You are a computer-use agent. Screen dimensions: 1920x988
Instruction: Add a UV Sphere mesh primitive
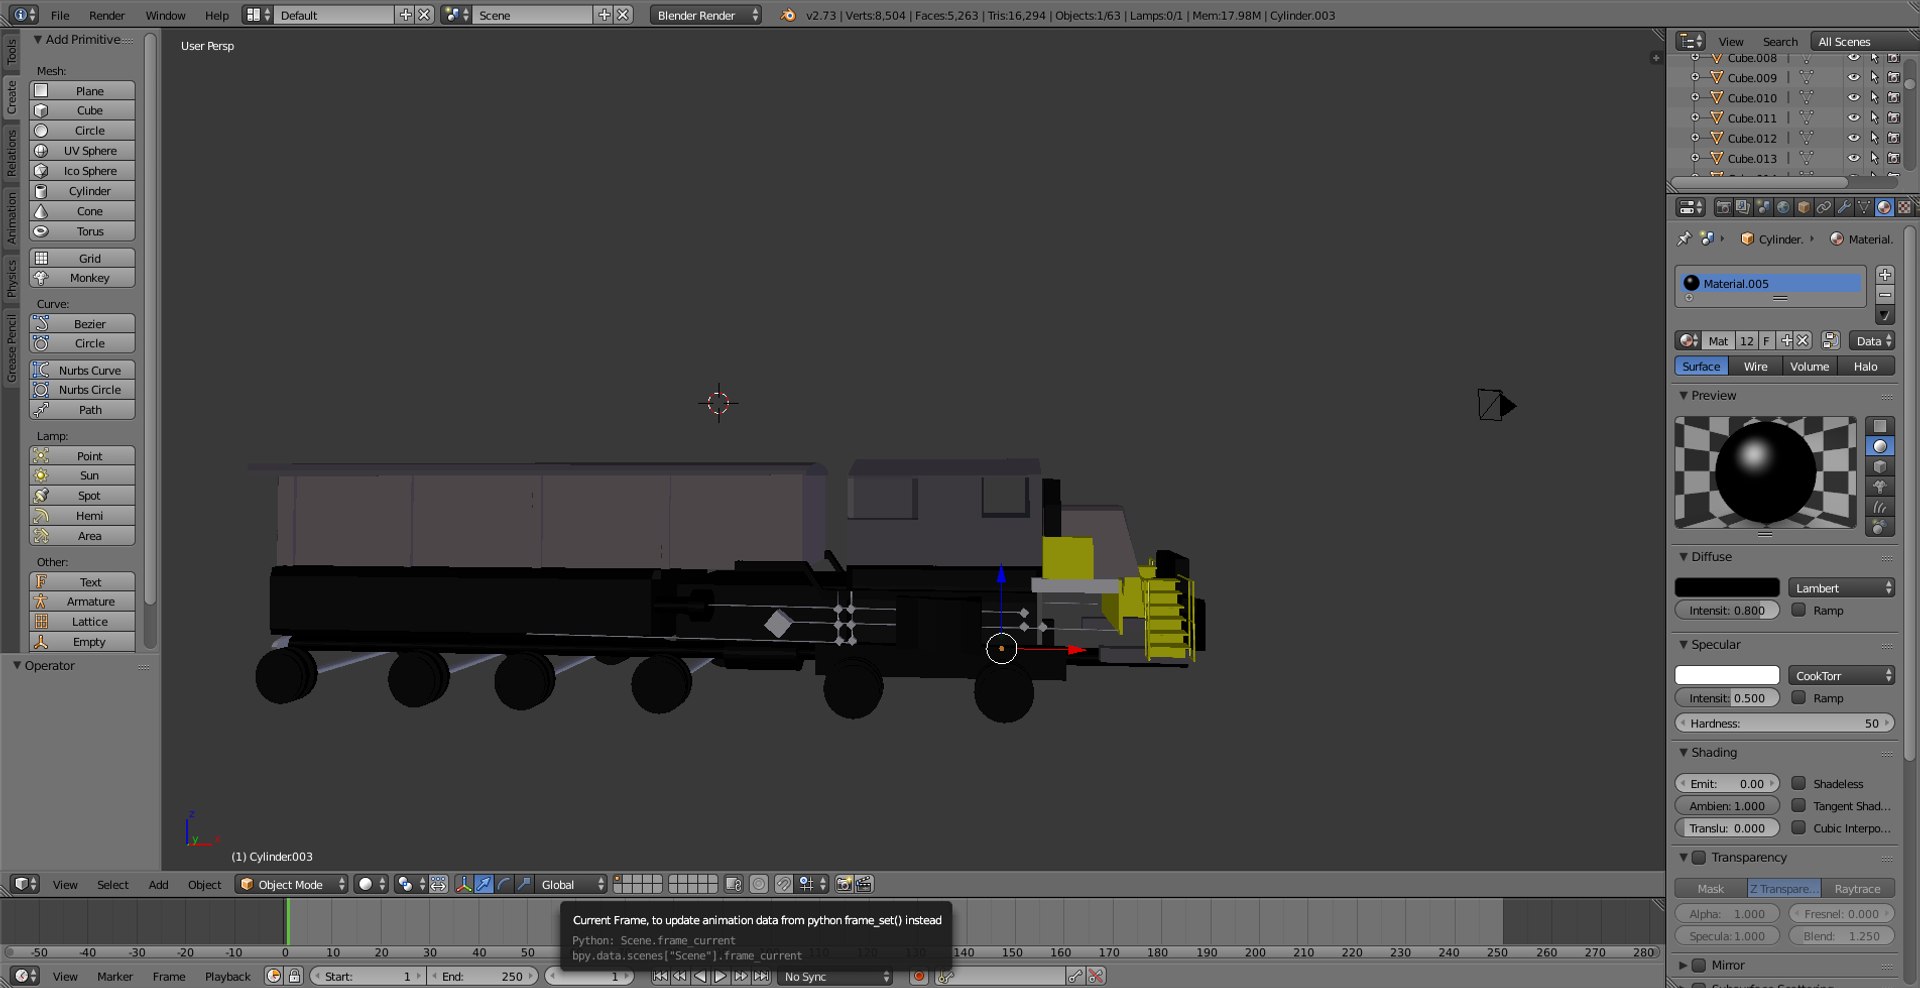82,151
